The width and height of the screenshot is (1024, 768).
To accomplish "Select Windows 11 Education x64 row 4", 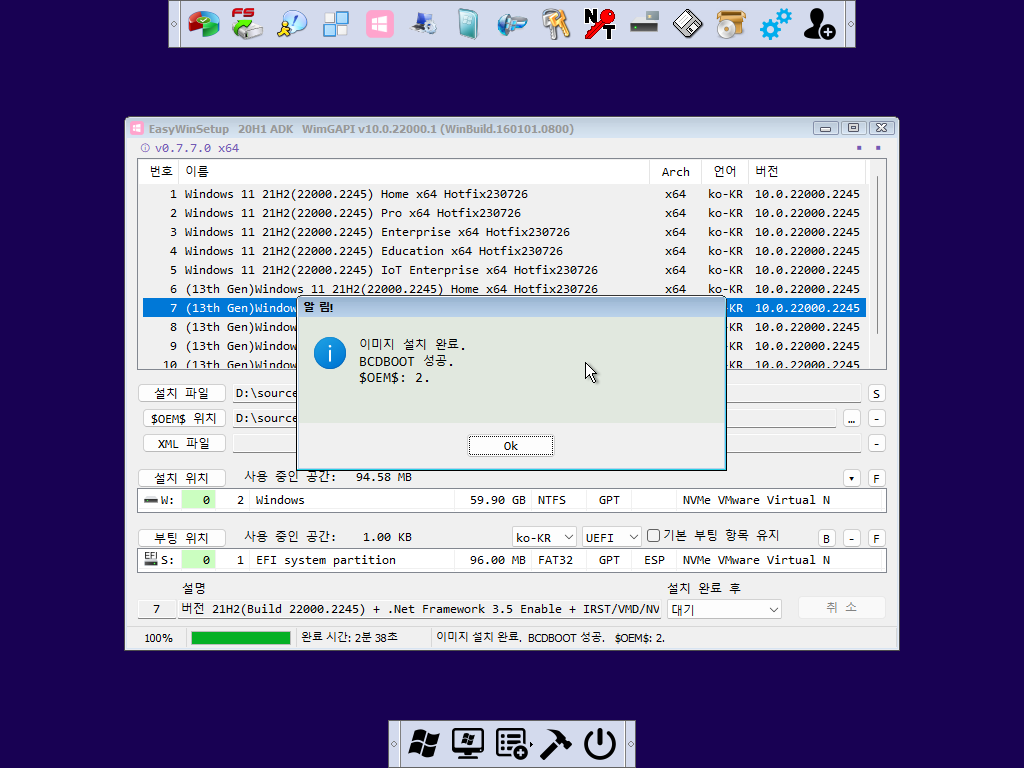I will [x=504, y=251].
